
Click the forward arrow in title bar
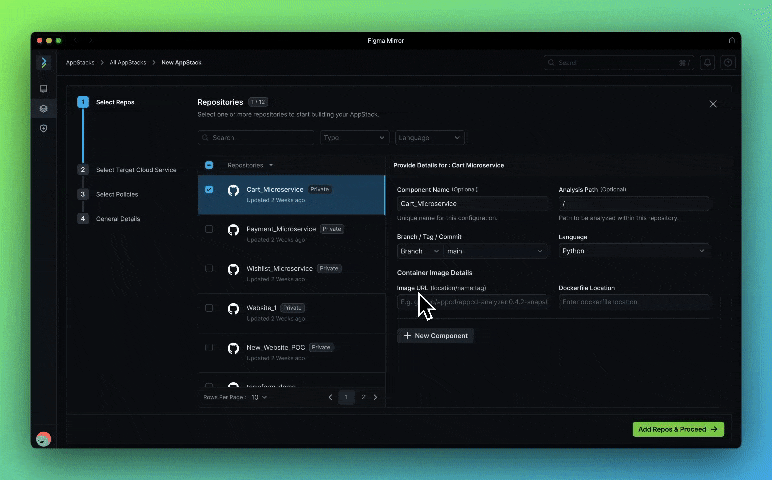point(91,40)
